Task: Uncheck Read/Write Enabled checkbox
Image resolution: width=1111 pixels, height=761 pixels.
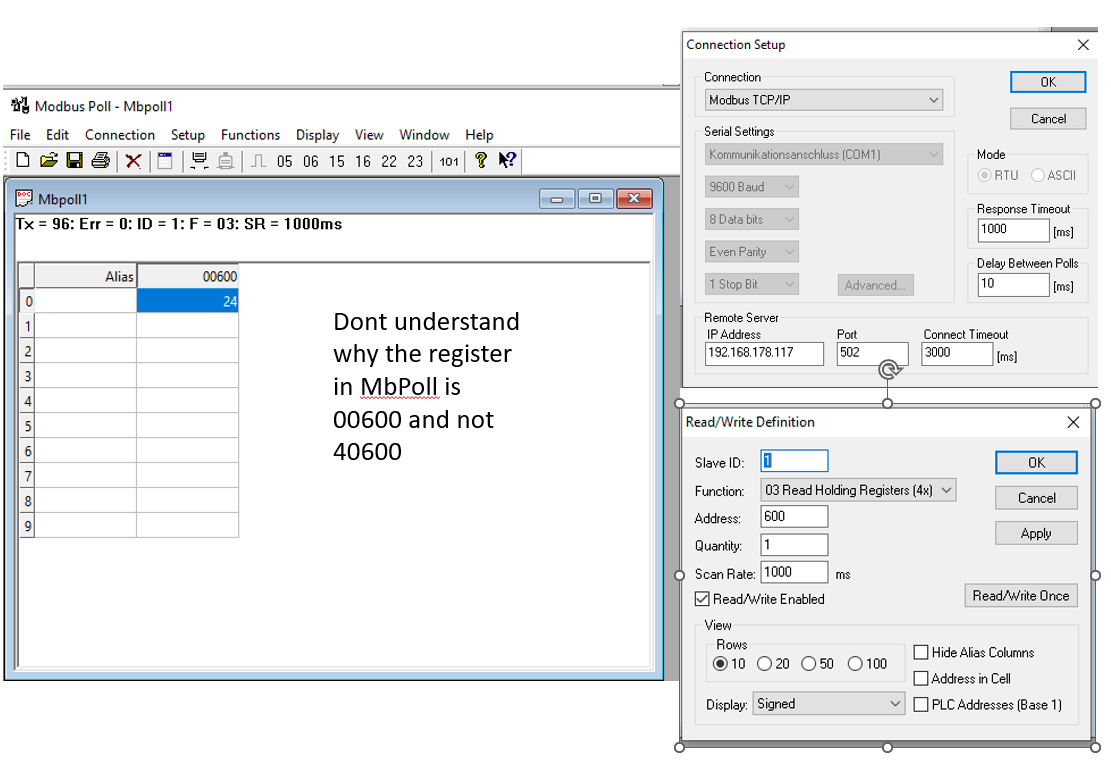Action: point(702,599)
